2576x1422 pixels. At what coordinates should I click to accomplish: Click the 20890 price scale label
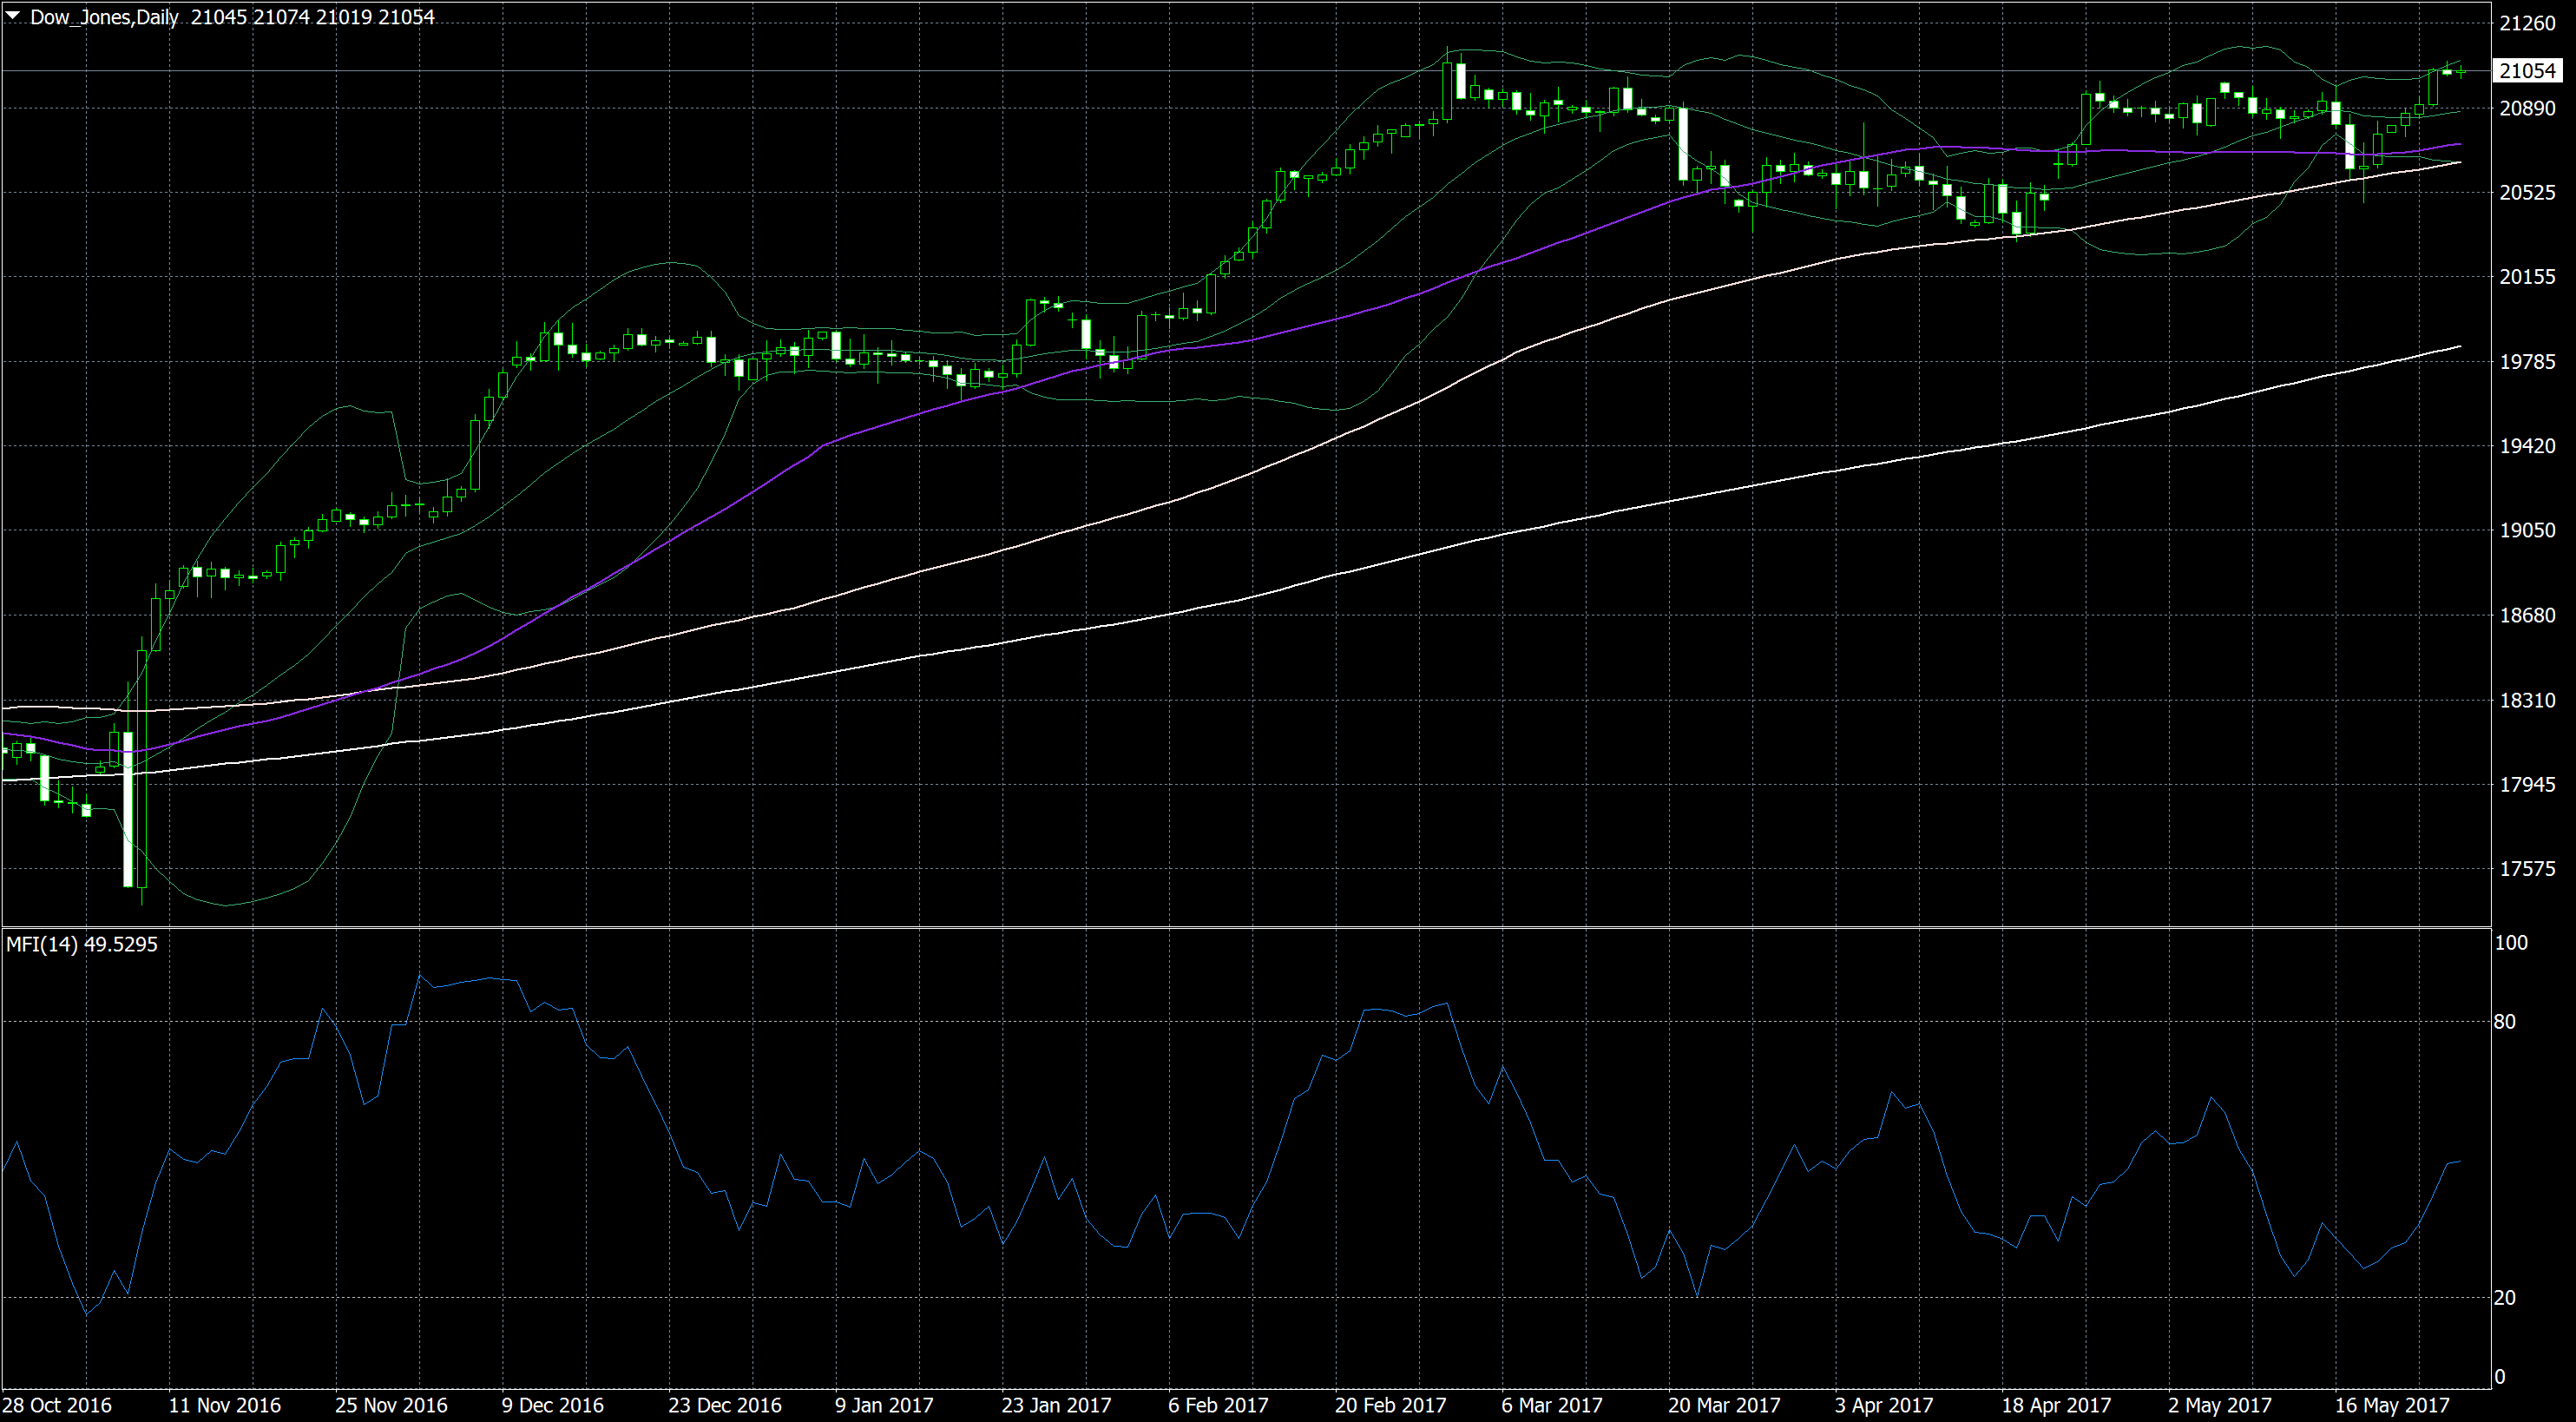2527,108
